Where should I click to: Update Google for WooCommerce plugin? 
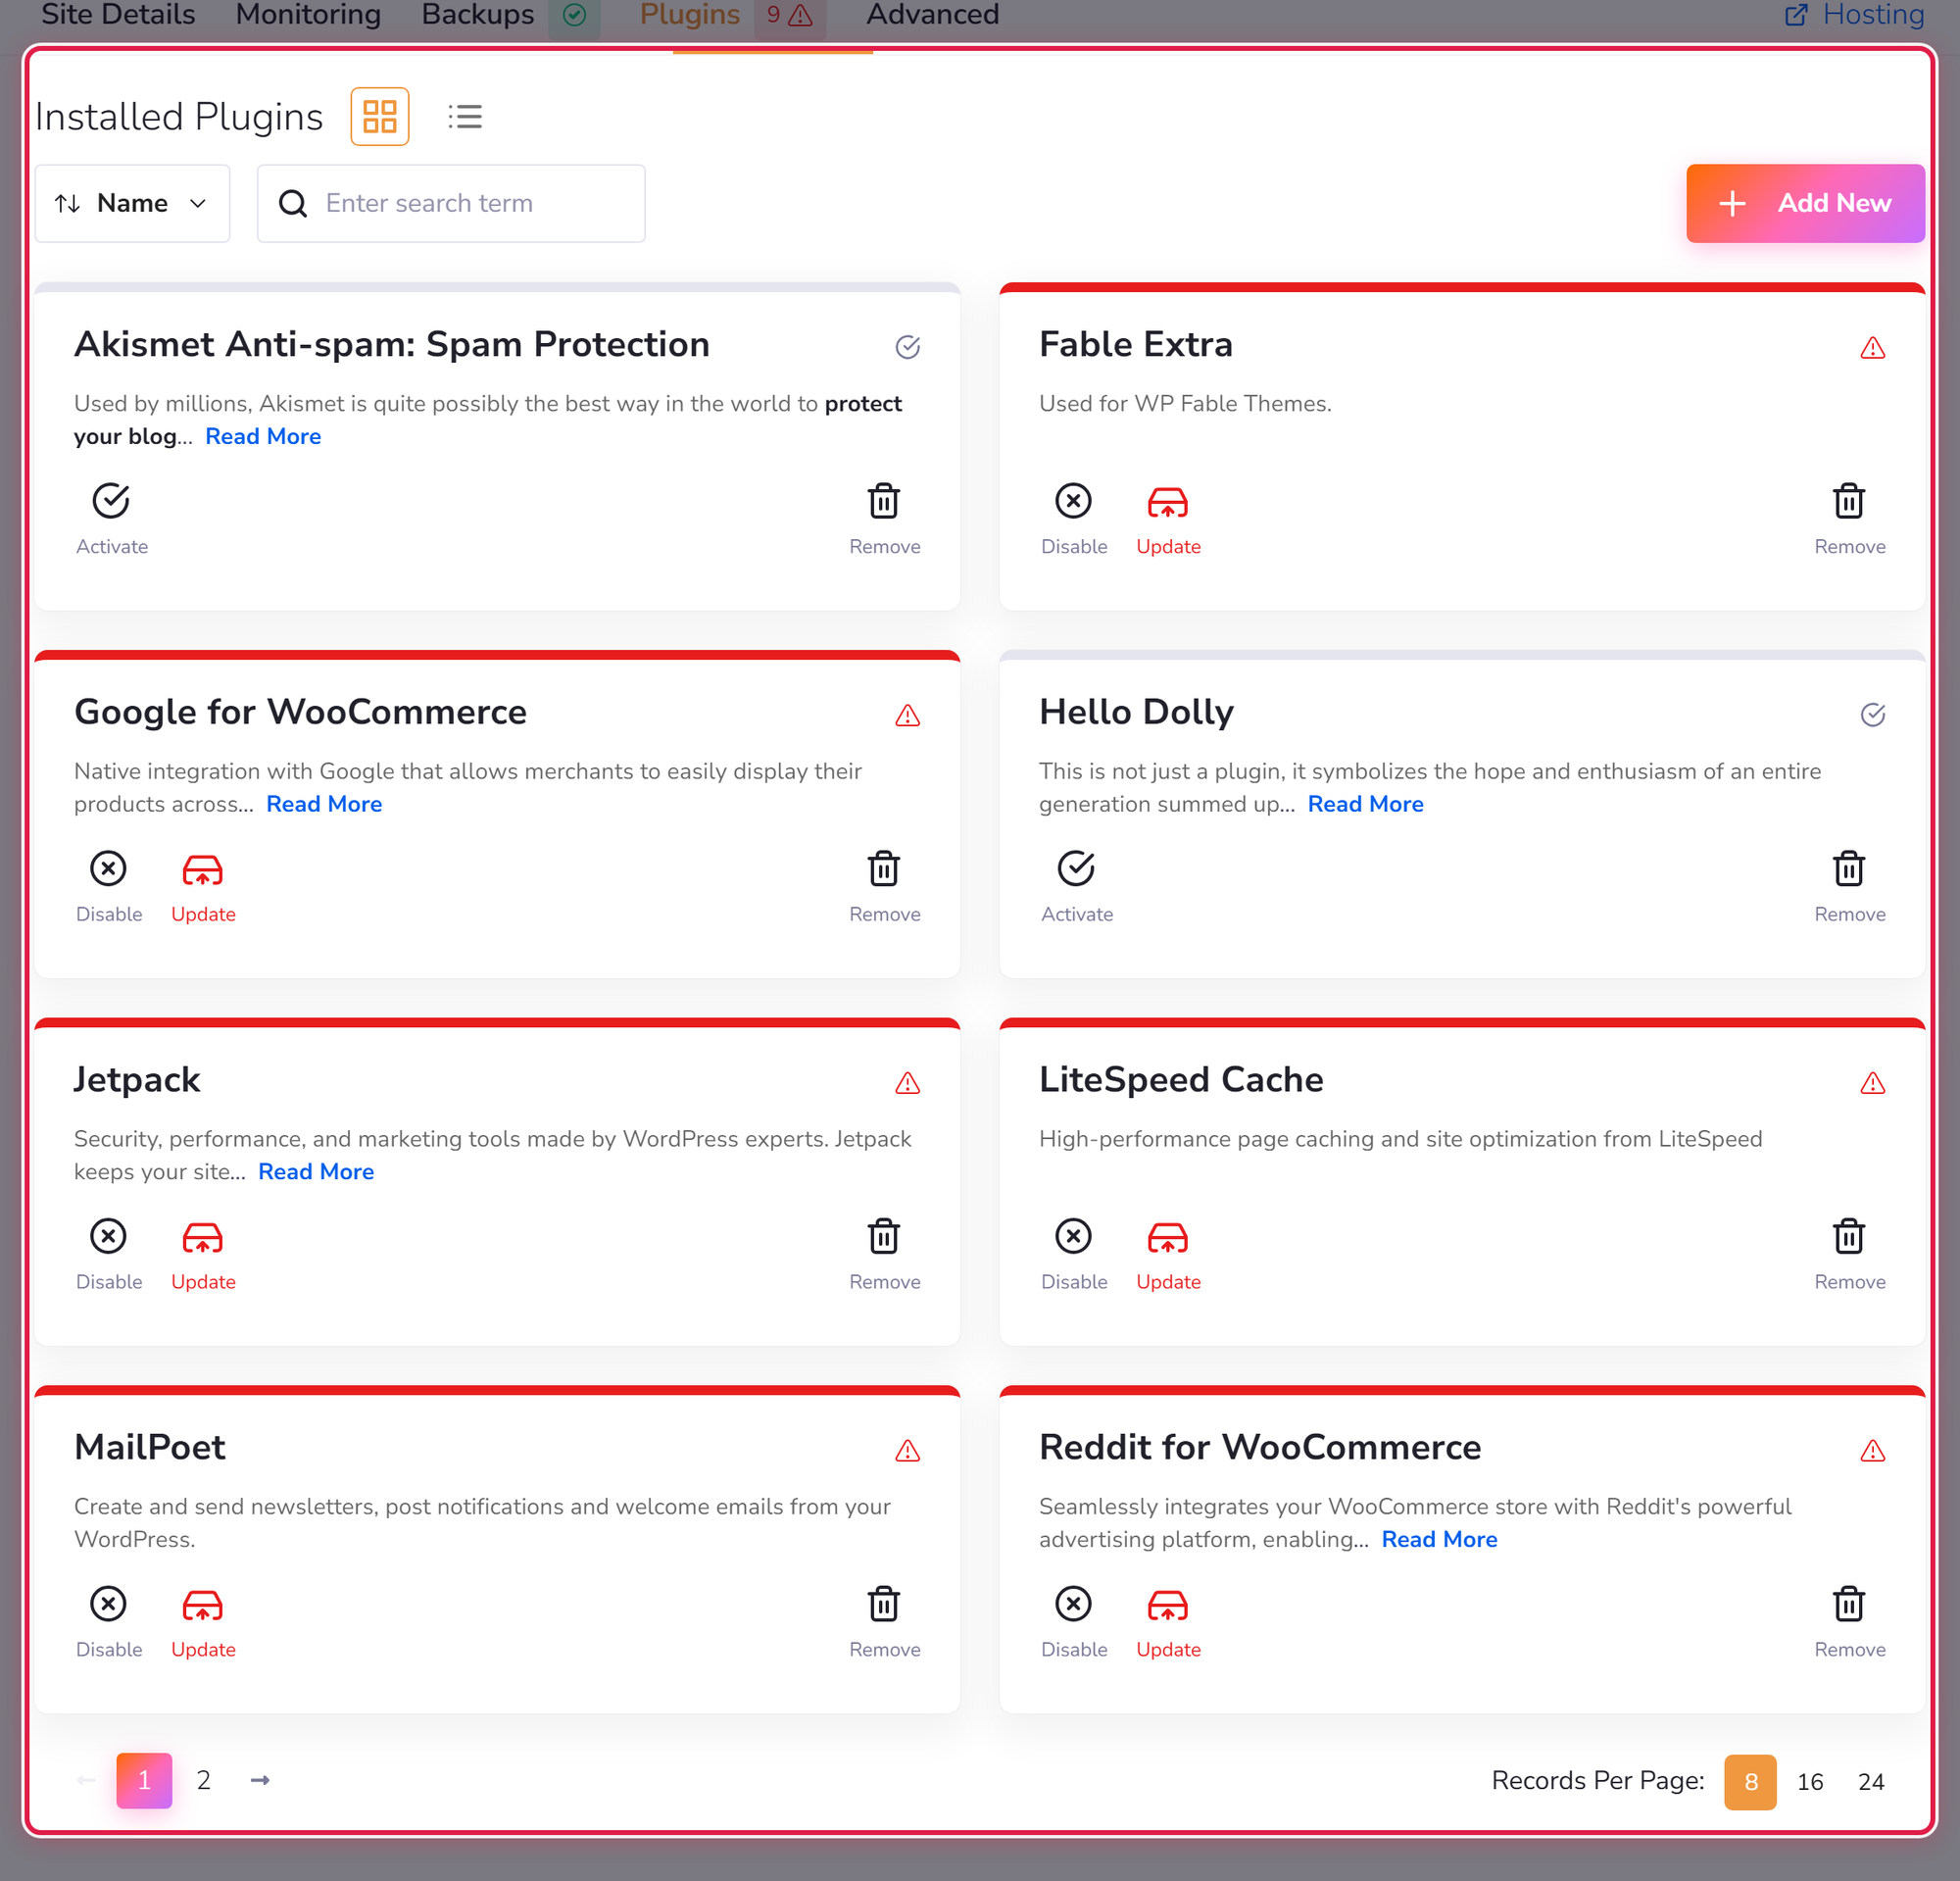[203, 887]
